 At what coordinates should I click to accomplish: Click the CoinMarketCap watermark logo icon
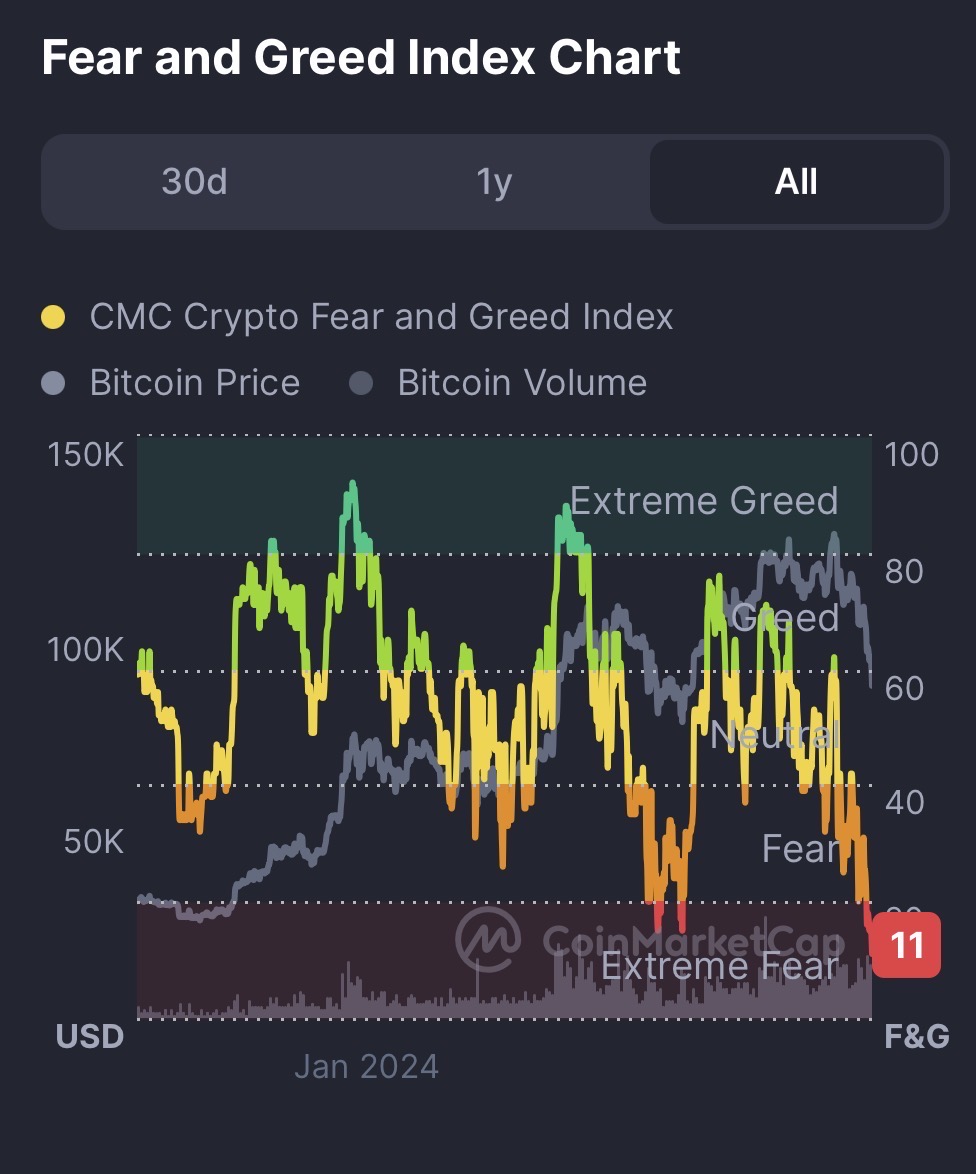tap(488, 939)
